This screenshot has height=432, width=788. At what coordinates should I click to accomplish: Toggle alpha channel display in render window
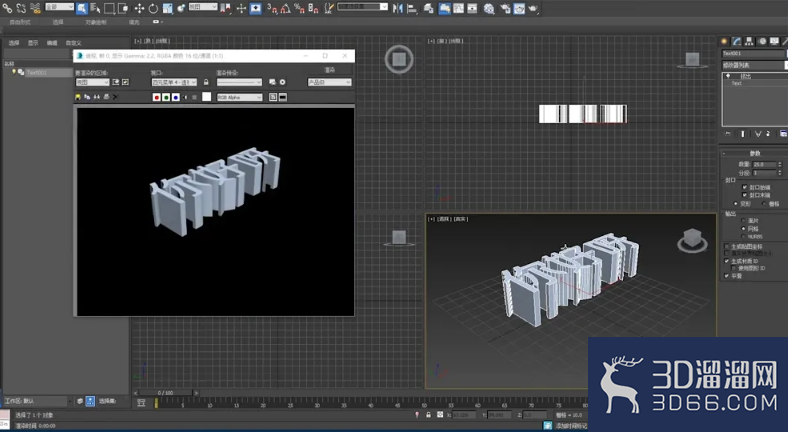[185, 97]
